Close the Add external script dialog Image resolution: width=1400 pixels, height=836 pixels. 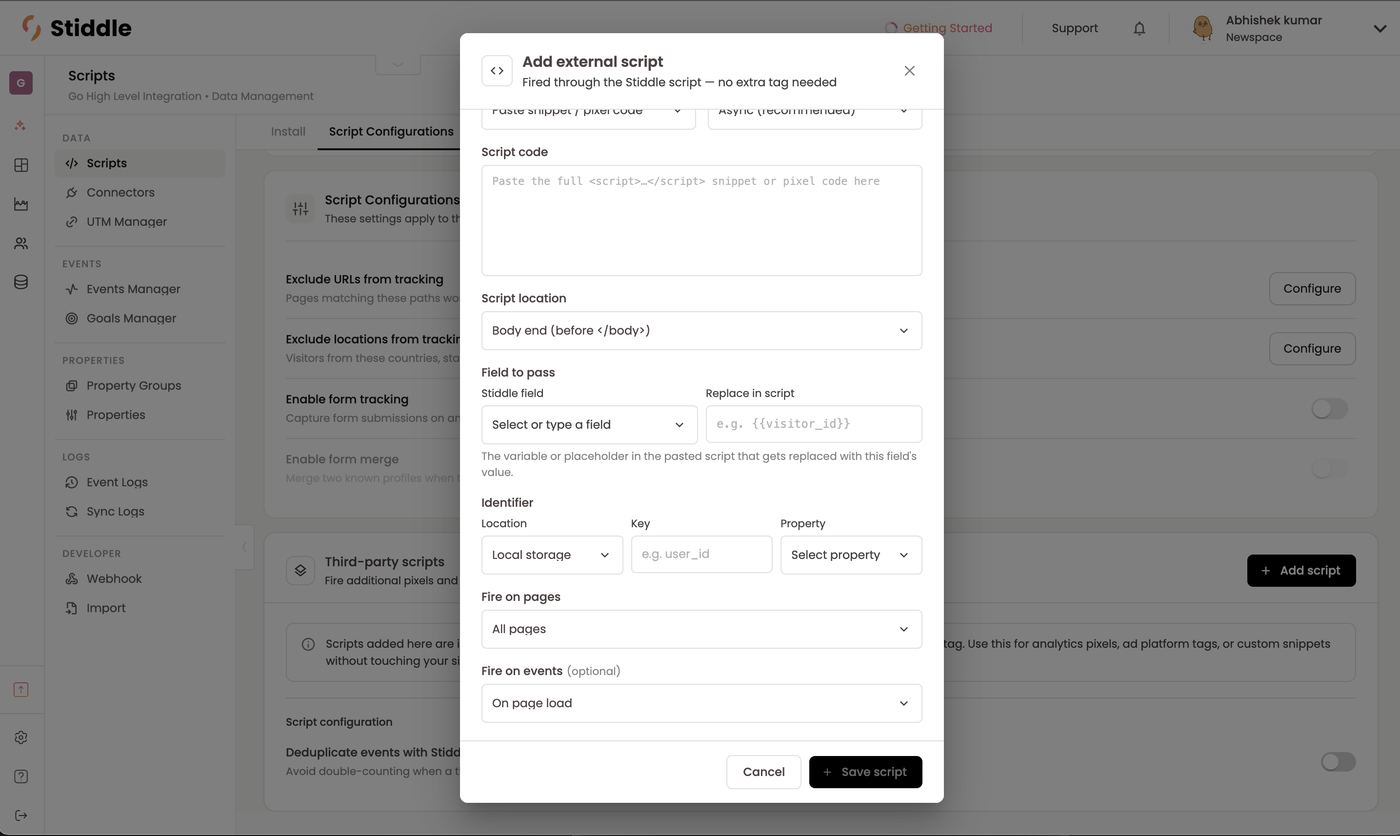point(909,71)
